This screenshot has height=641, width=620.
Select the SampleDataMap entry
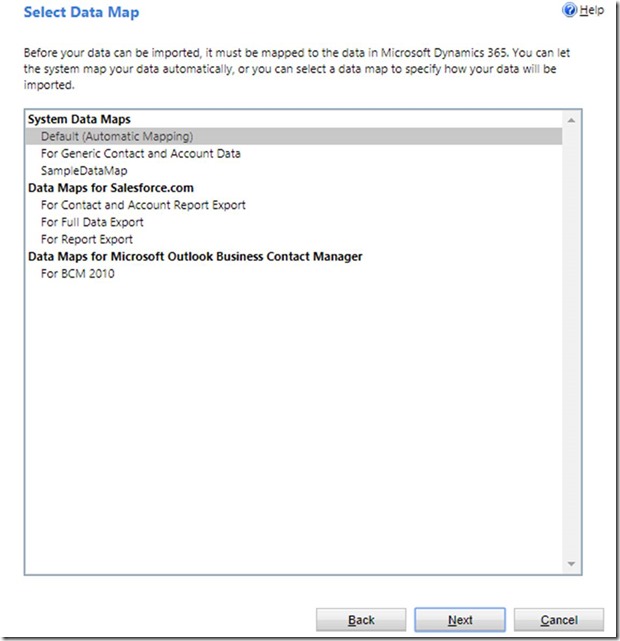click(84, 171)
